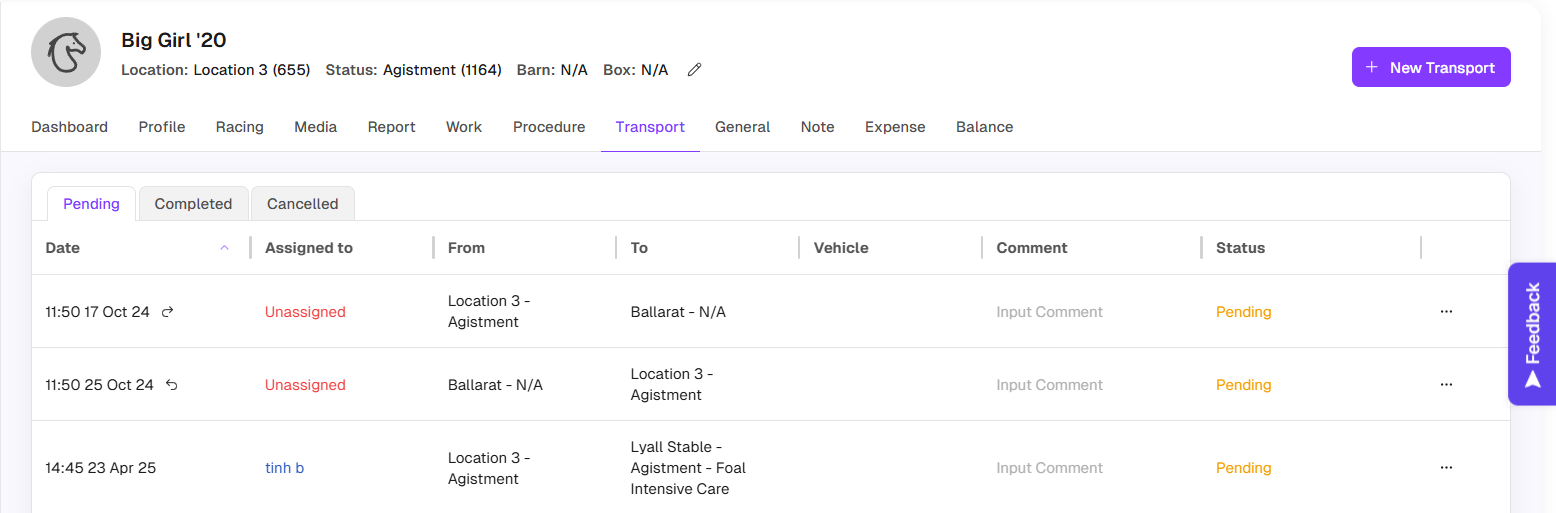Open the three-dot menu for 25 Oct transport

[x=1446, y=385]
